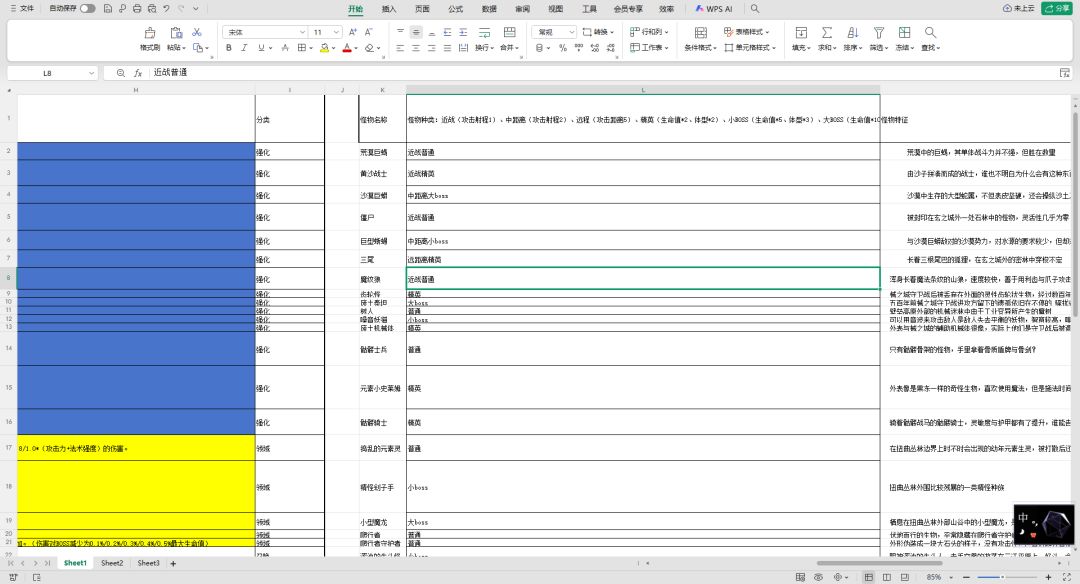Viewport: 1080px width, 584px height.
Task: Toggle Bold formatting
Action: 229,48
